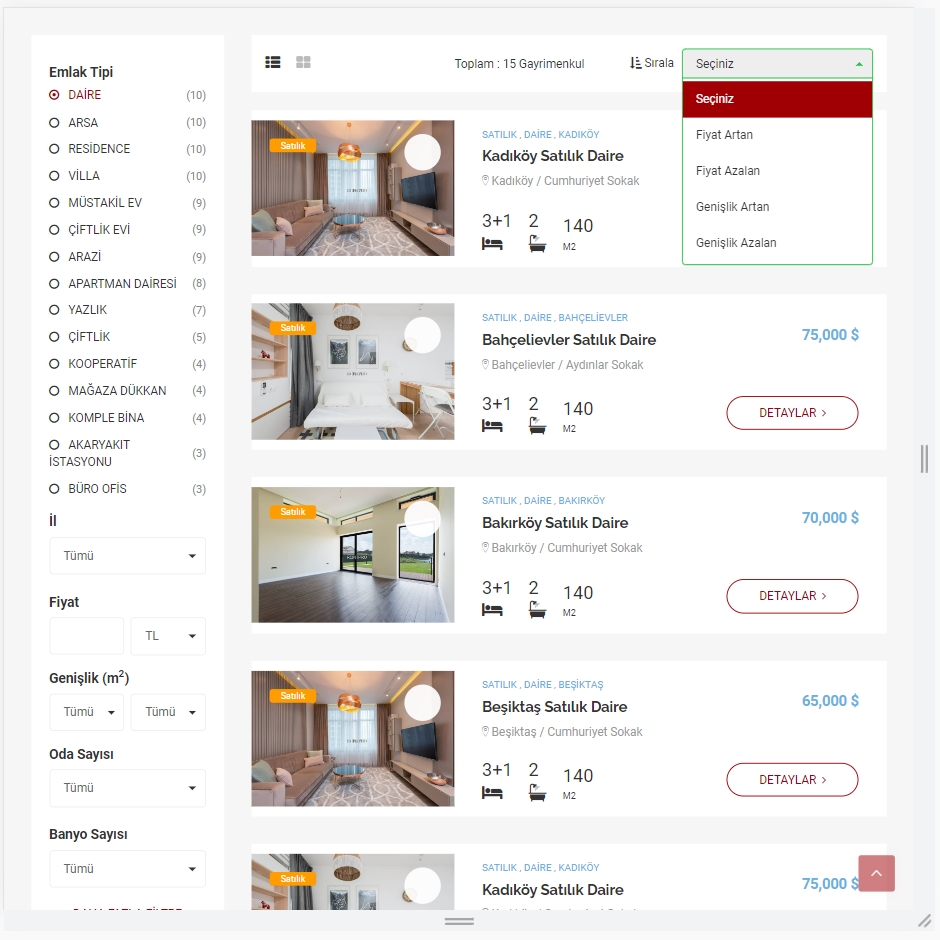Click favorite circle on Beşiktaş listing image
This screenshot has height=940, width=940.
(x=422, y=703)
